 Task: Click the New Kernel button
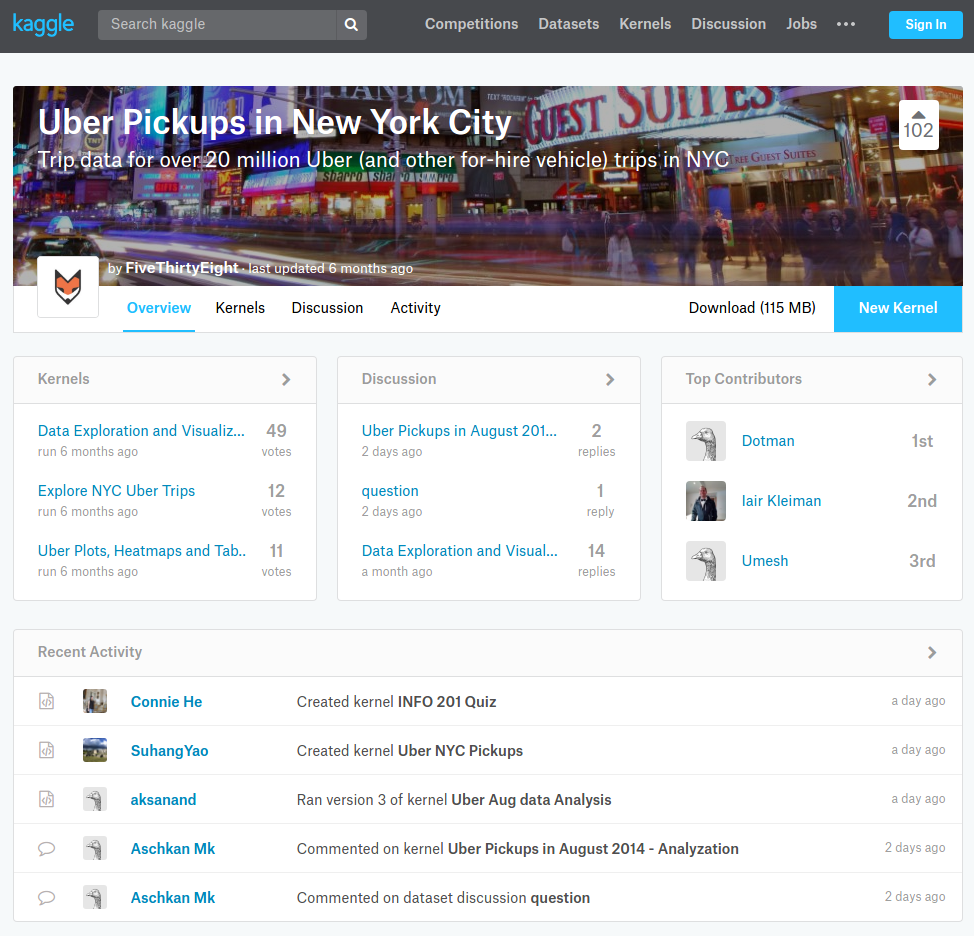coord(898,309)
